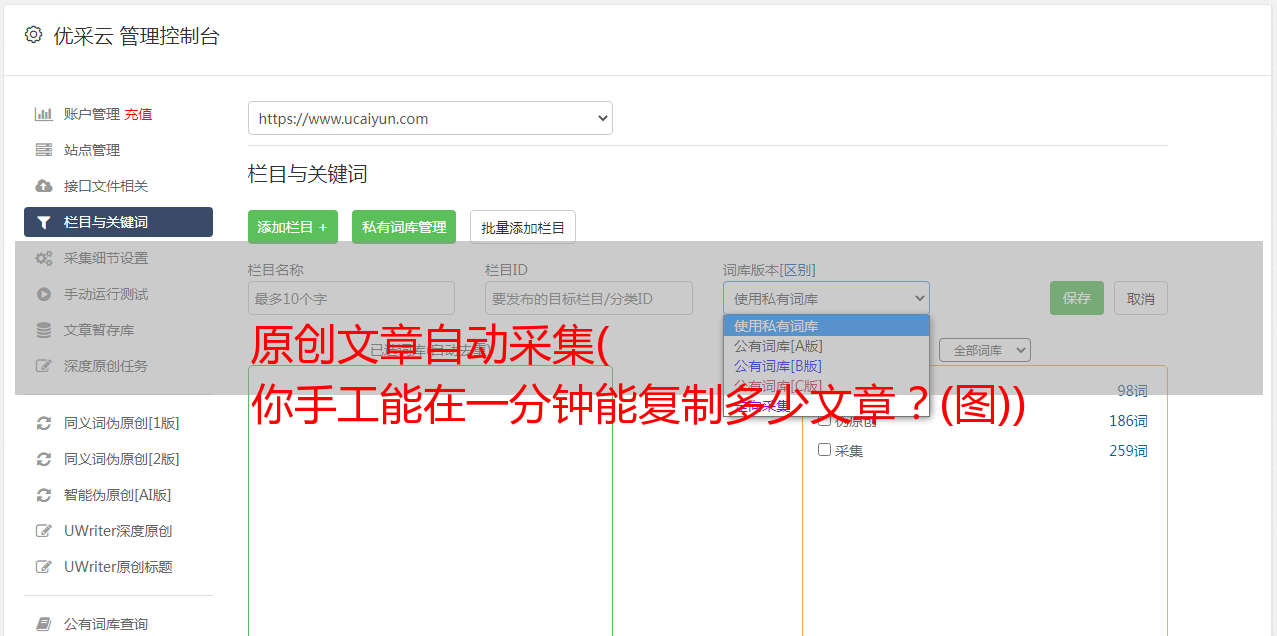Click the 优采云 管理控制台 title
The height and width of the screenshot is (636, 1277).
click(136, 36)
